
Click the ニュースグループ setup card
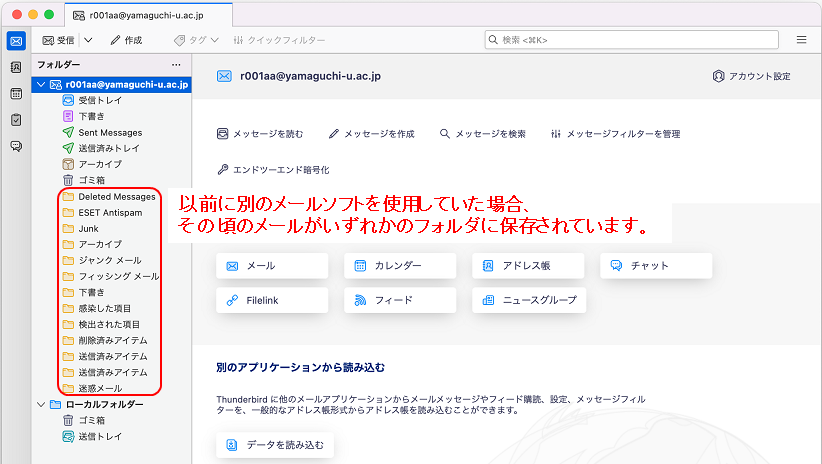(529, 300)
